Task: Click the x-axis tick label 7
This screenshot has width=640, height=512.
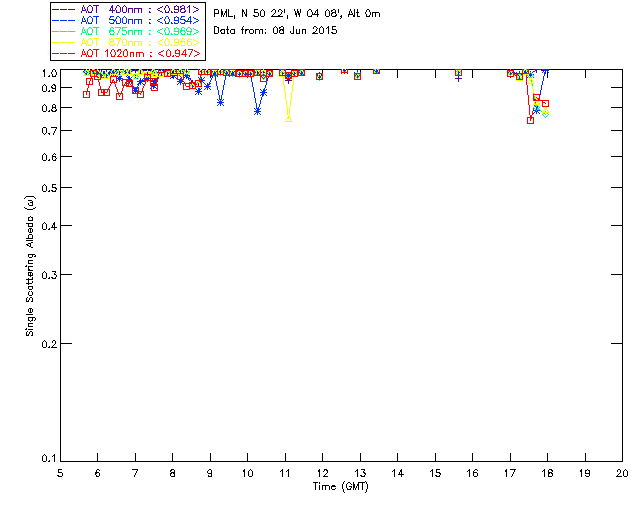Action: click(135, 473)
